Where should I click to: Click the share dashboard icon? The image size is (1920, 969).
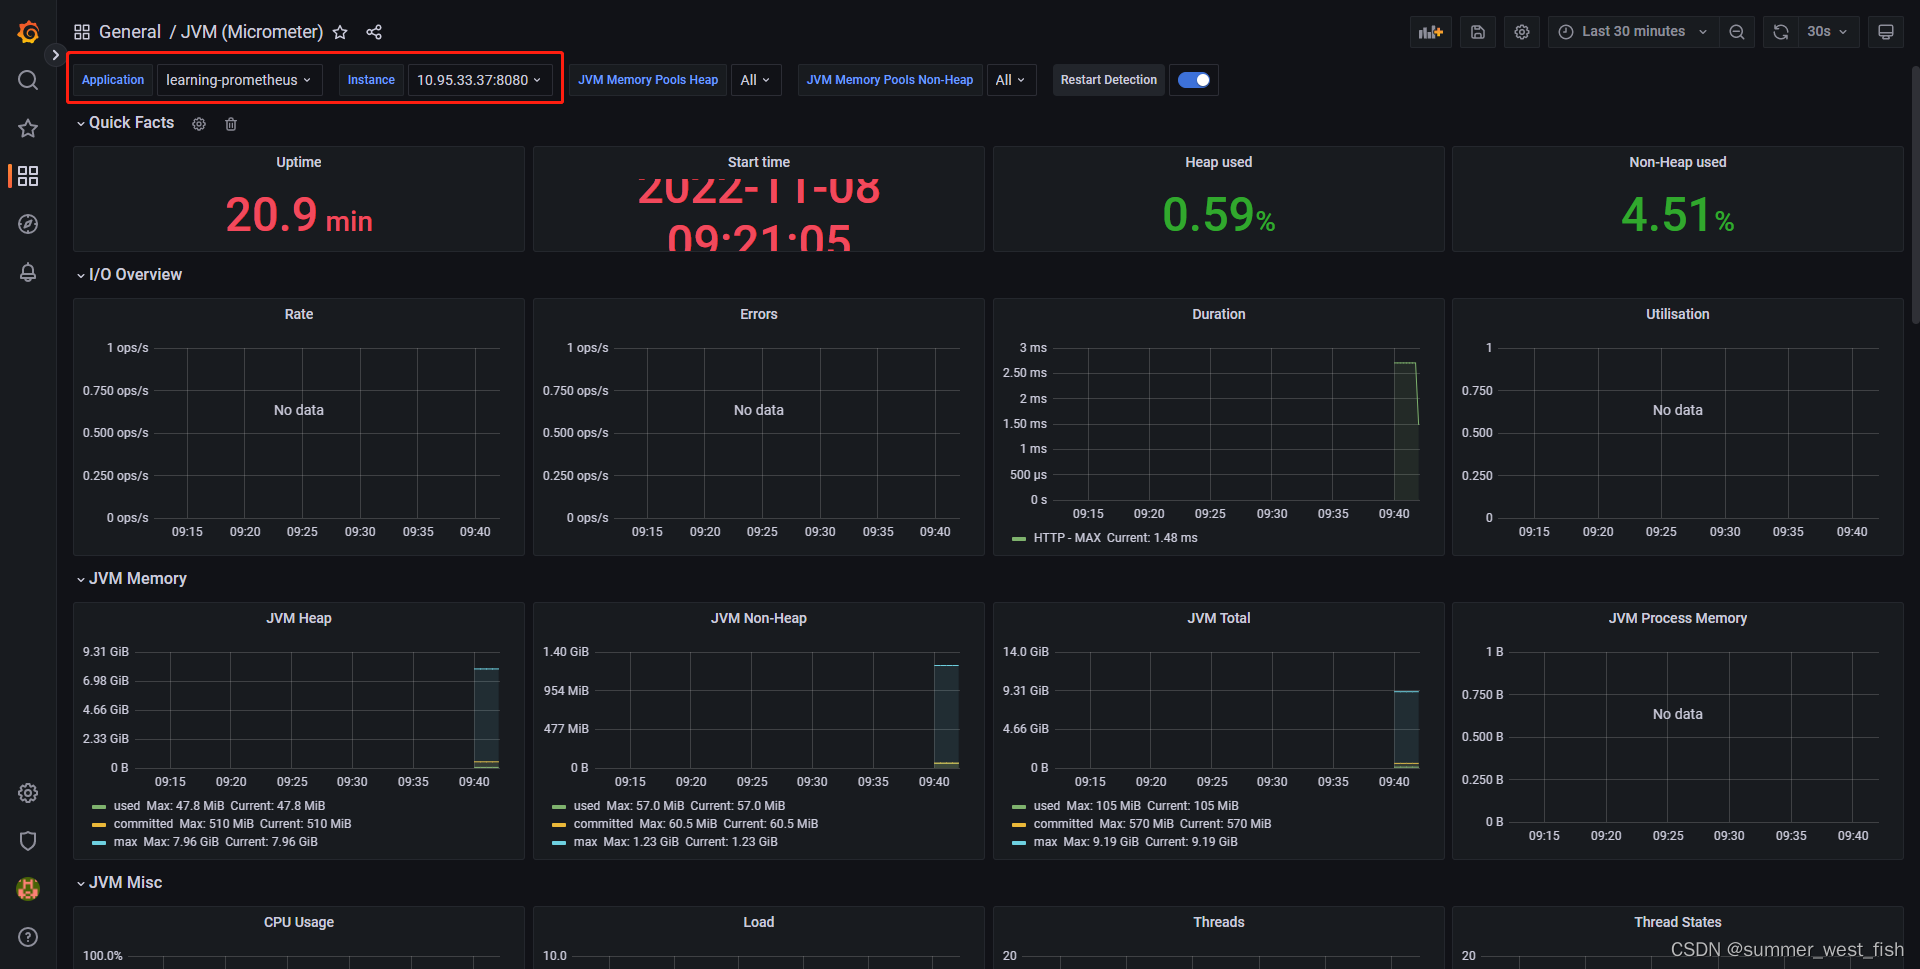pyautogui.click(x=374, y=32)
